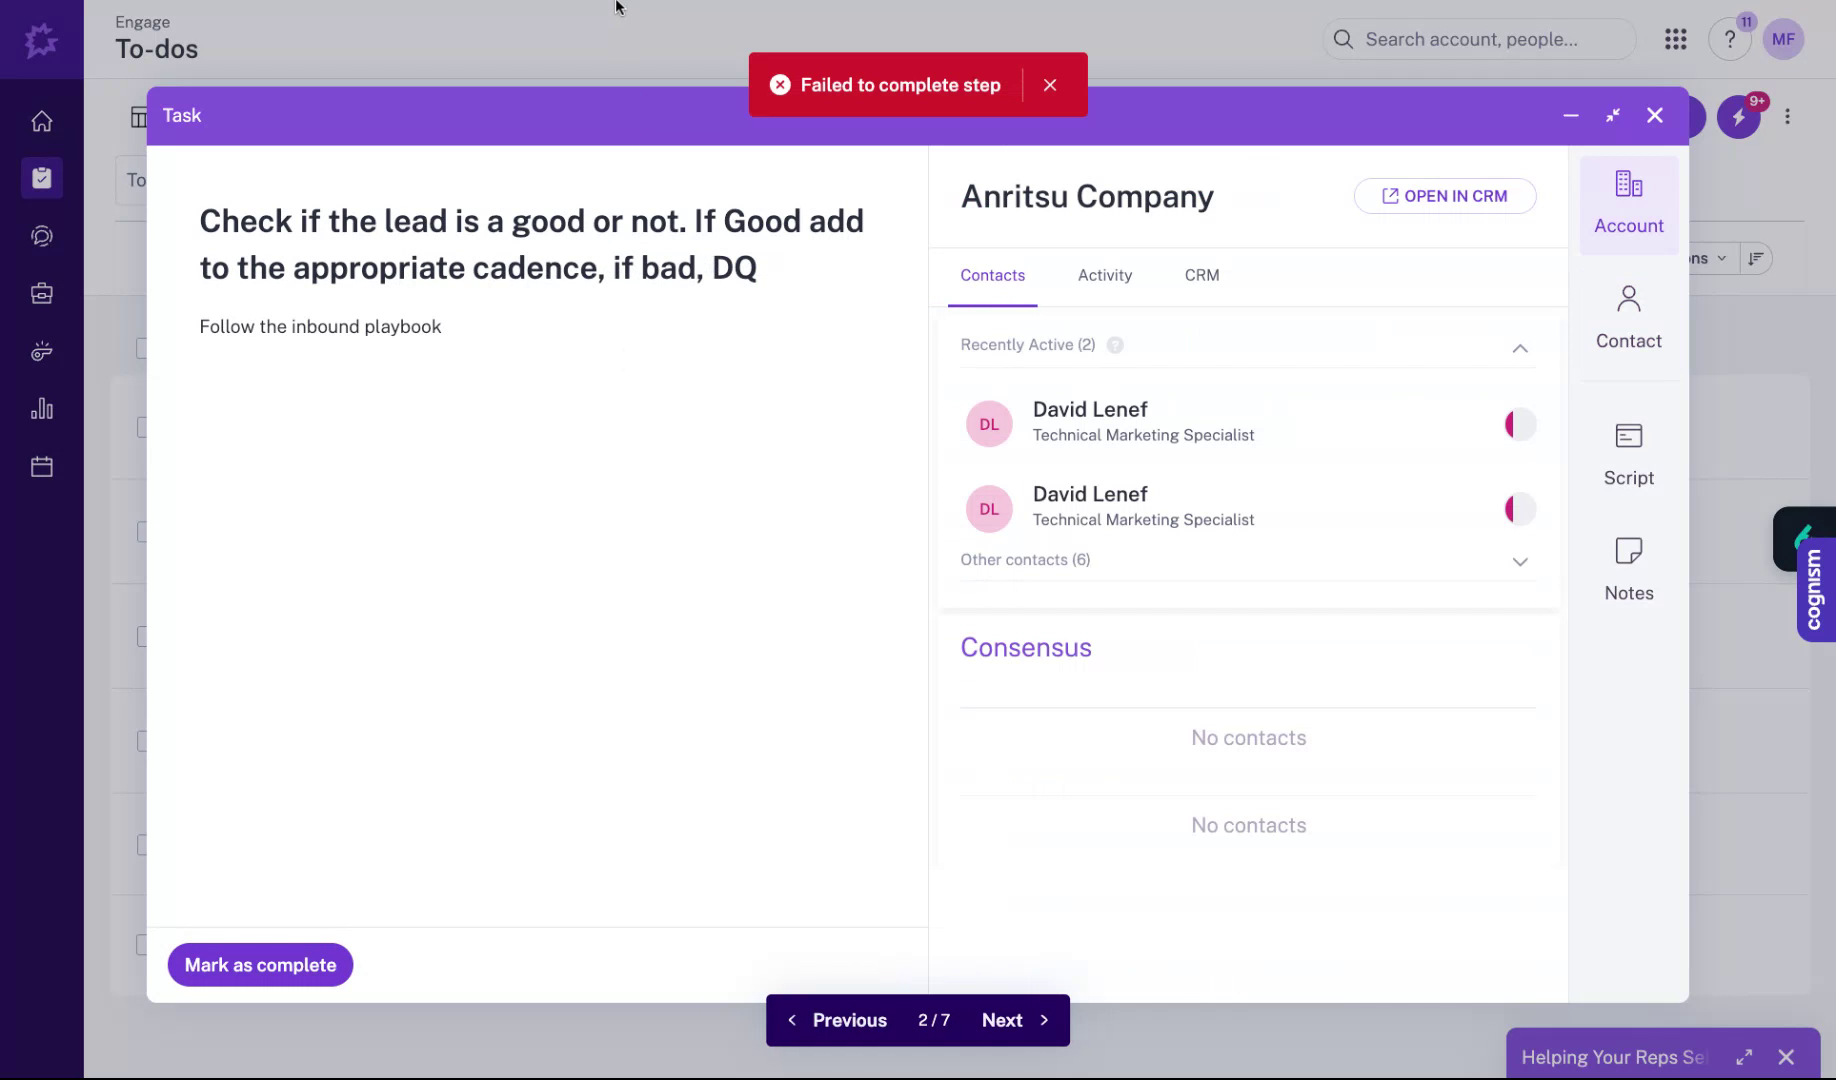Click Mark as complete
This screenshot has width=1836, height=1080.
coord(259,964)
